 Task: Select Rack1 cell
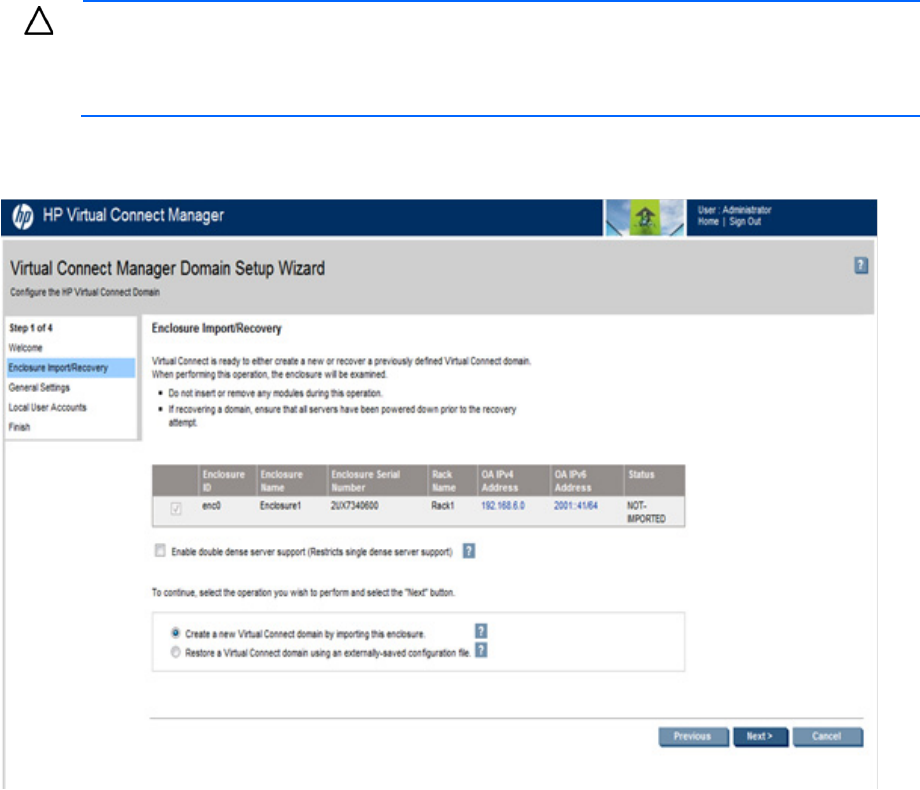point(443,505)
